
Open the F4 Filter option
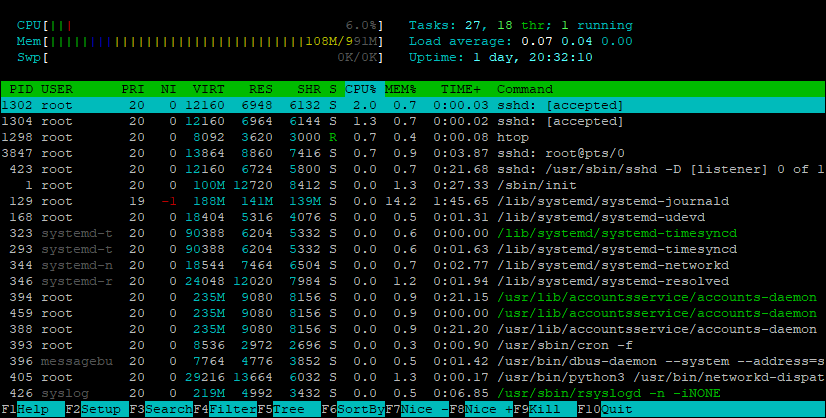(225, 410)
